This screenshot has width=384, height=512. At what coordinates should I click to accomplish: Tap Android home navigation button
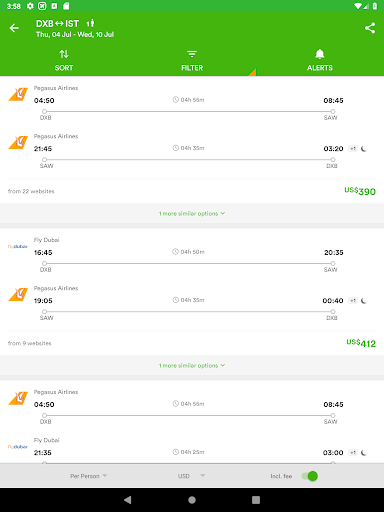192,500
